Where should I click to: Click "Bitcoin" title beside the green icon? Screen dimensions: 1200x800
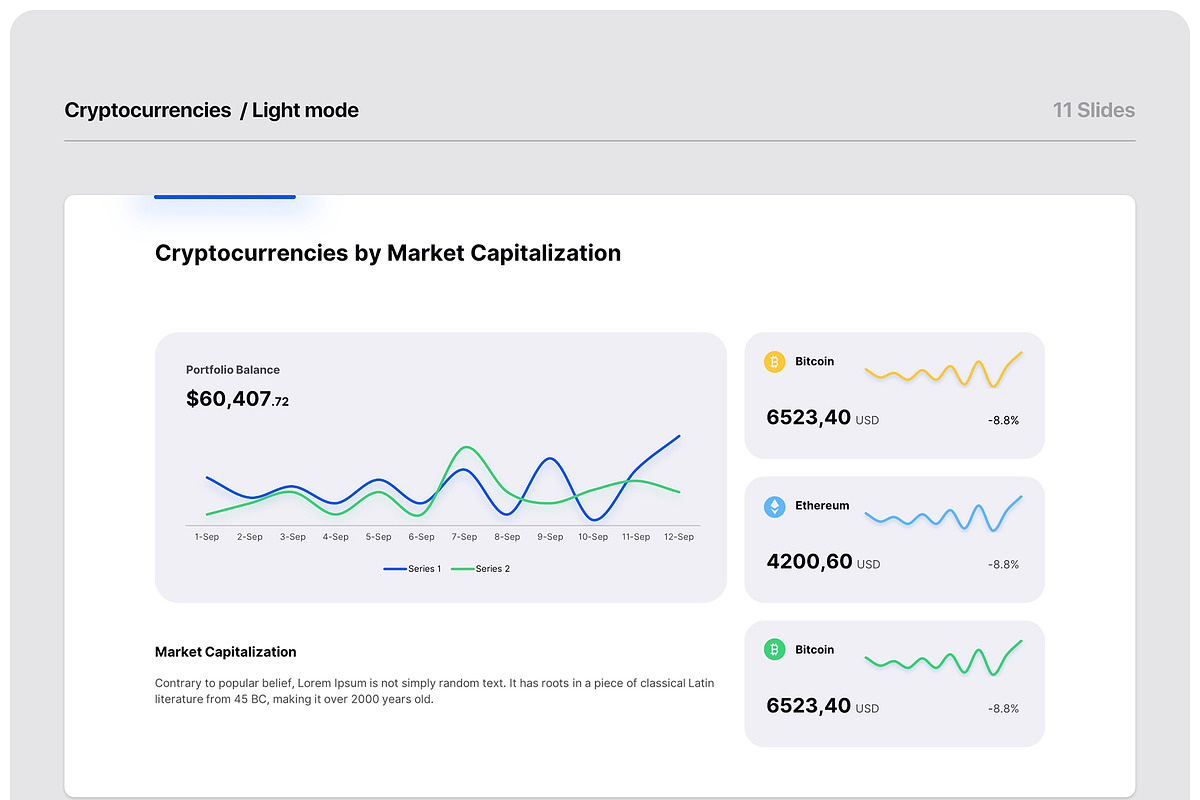coord(815,650)
